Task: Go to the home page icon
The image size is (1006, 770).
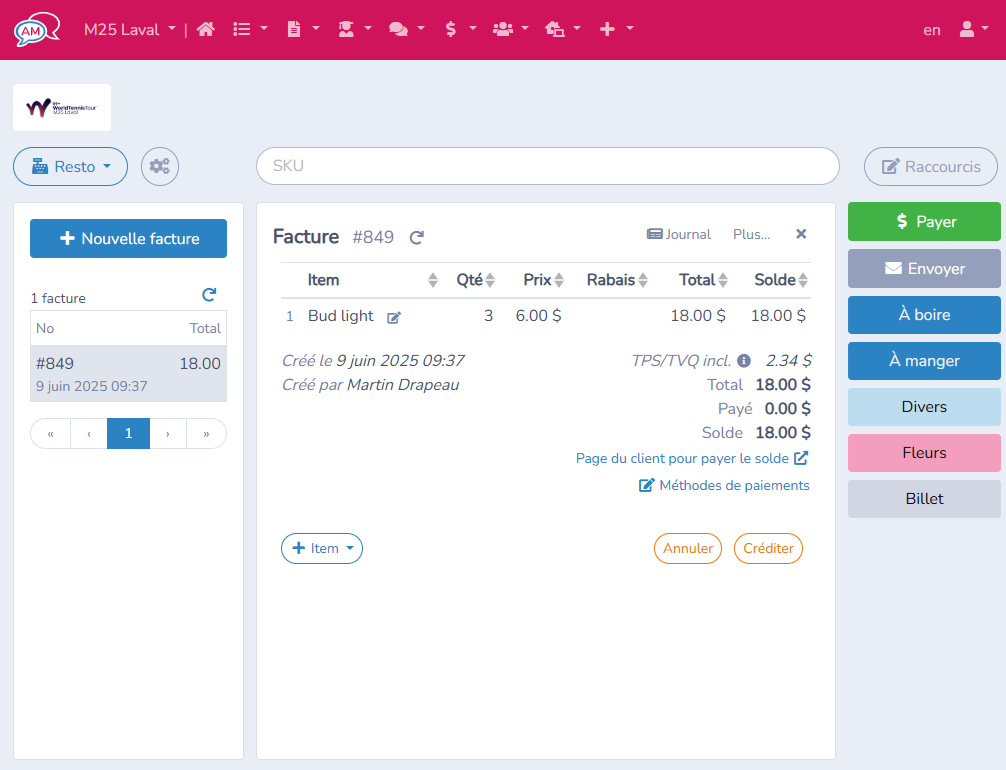Action: pyautogui.click(x=206, y=29)
